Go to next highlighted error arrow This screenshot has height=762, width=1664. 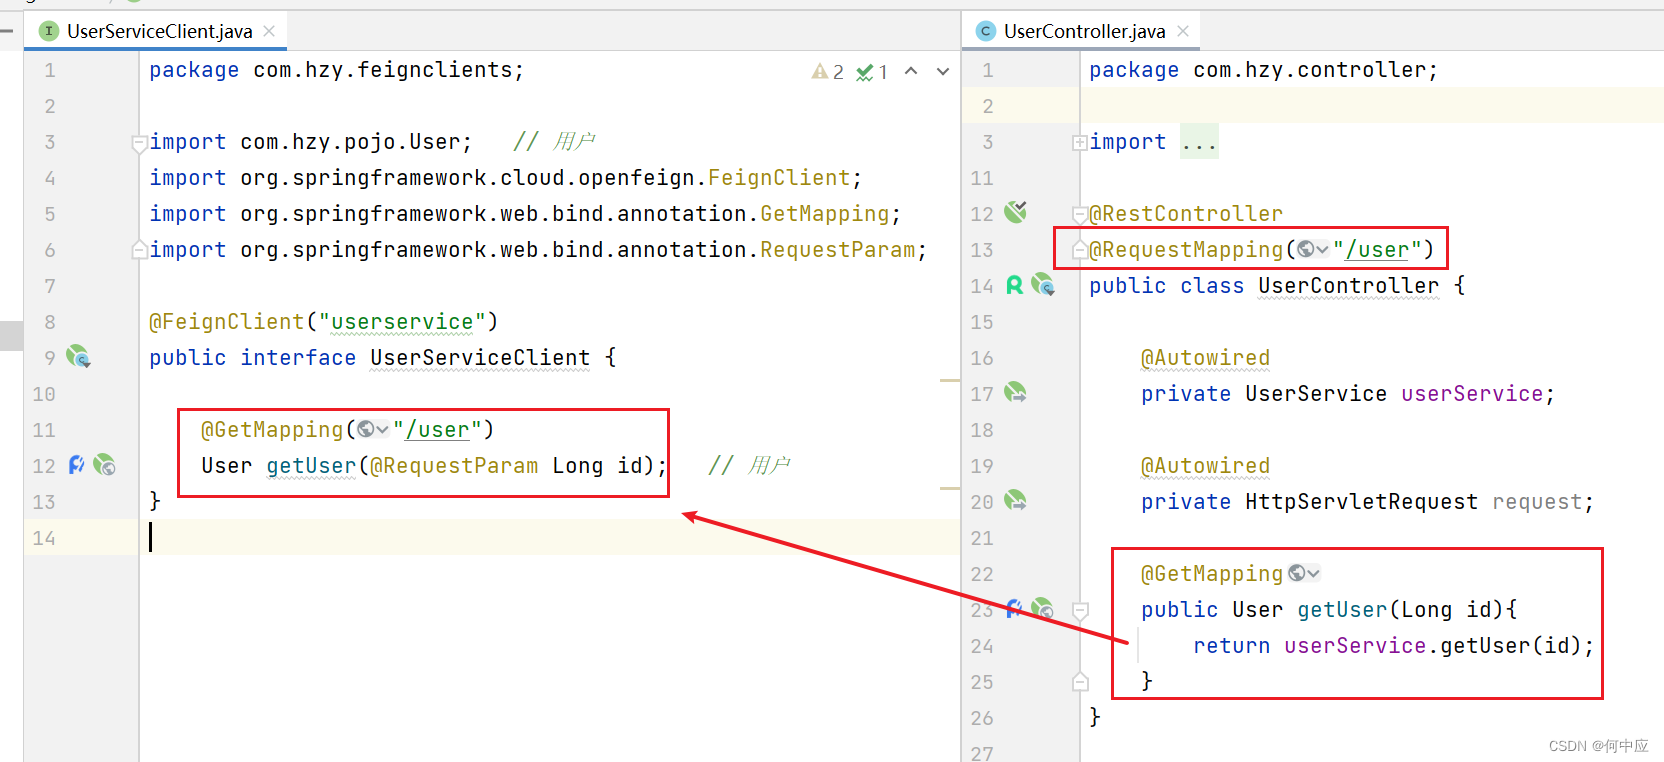[x=943, y=71]
